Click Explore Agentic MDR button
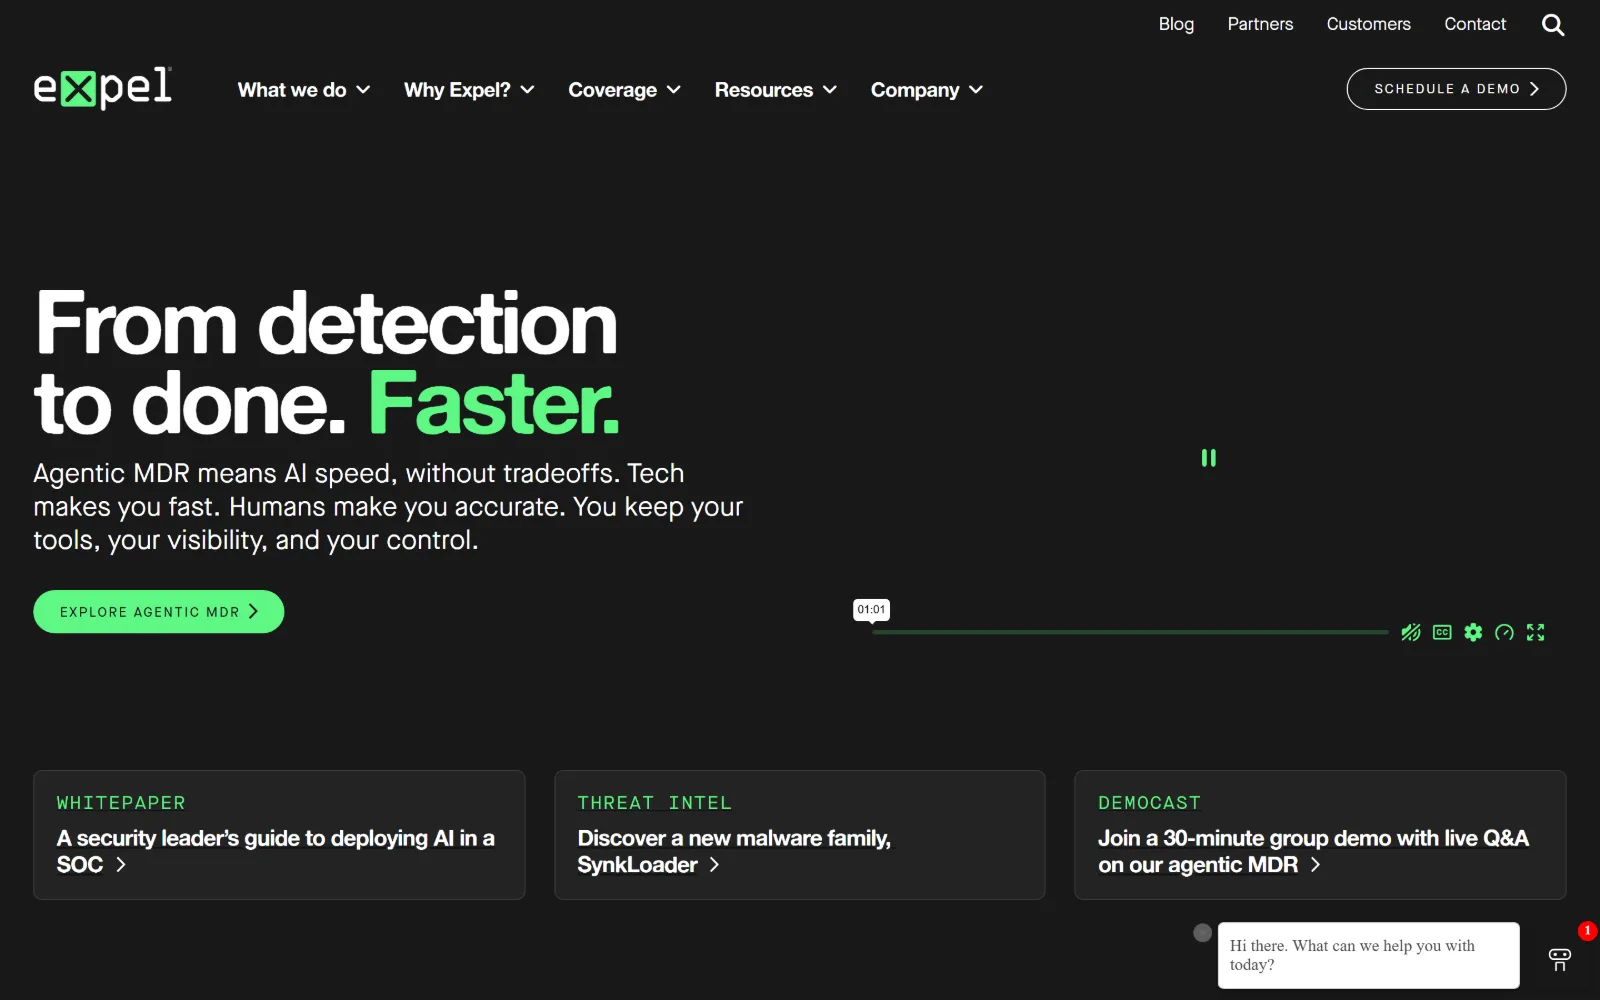 click(159, 612)
